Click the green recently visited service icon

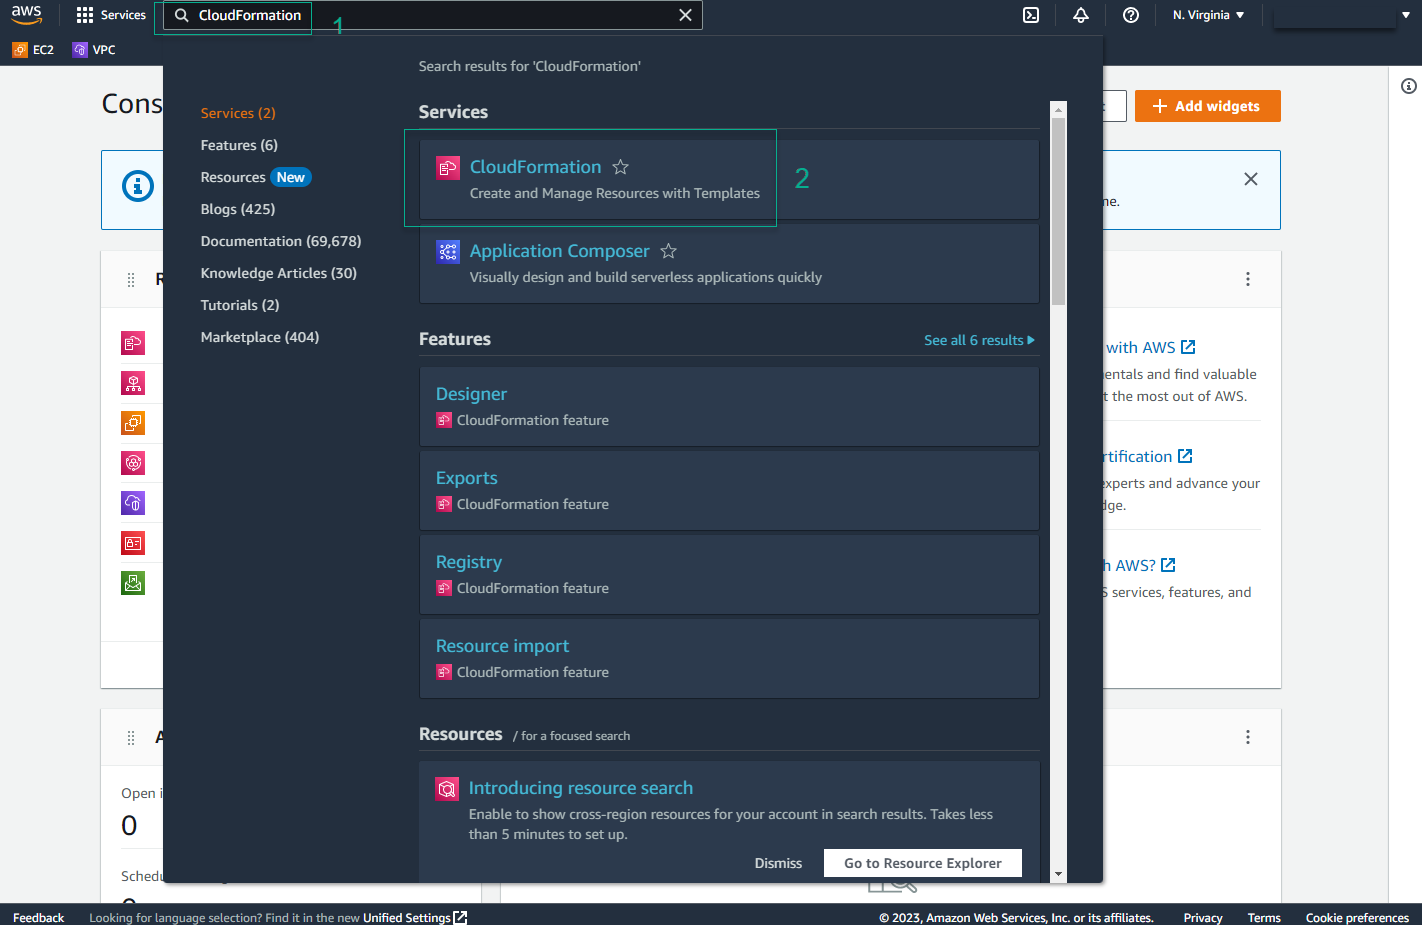pyautogui.click(x=133, y=583)
